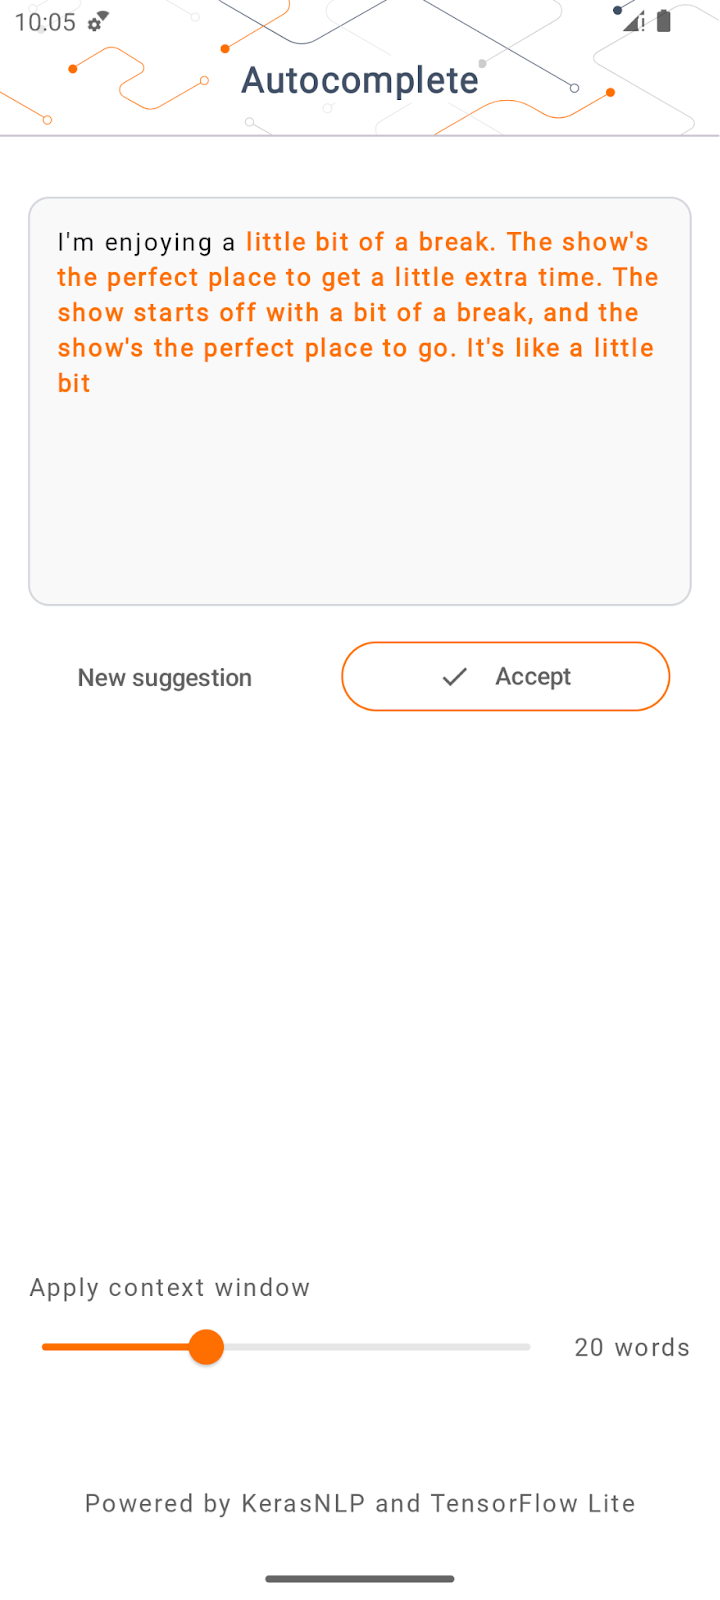Tap the orange slider thumb
The image size is (720, 1600).
tap(206, 1347)
